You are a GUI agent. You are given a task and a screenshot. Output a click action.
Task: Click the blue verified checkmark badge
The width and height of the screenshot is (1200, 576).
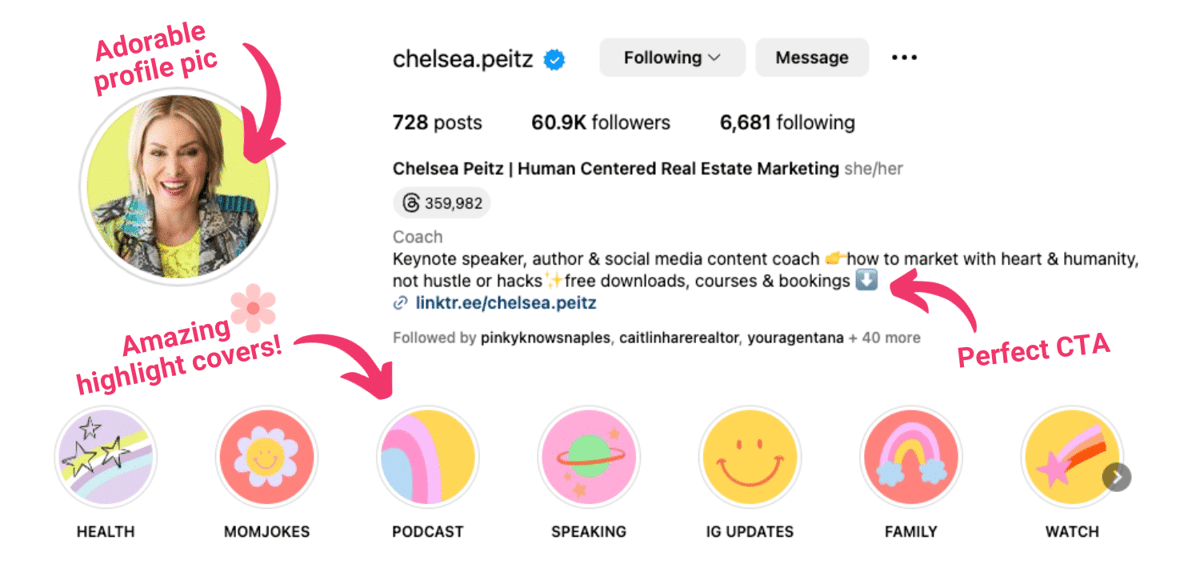[x=554, y=58]
